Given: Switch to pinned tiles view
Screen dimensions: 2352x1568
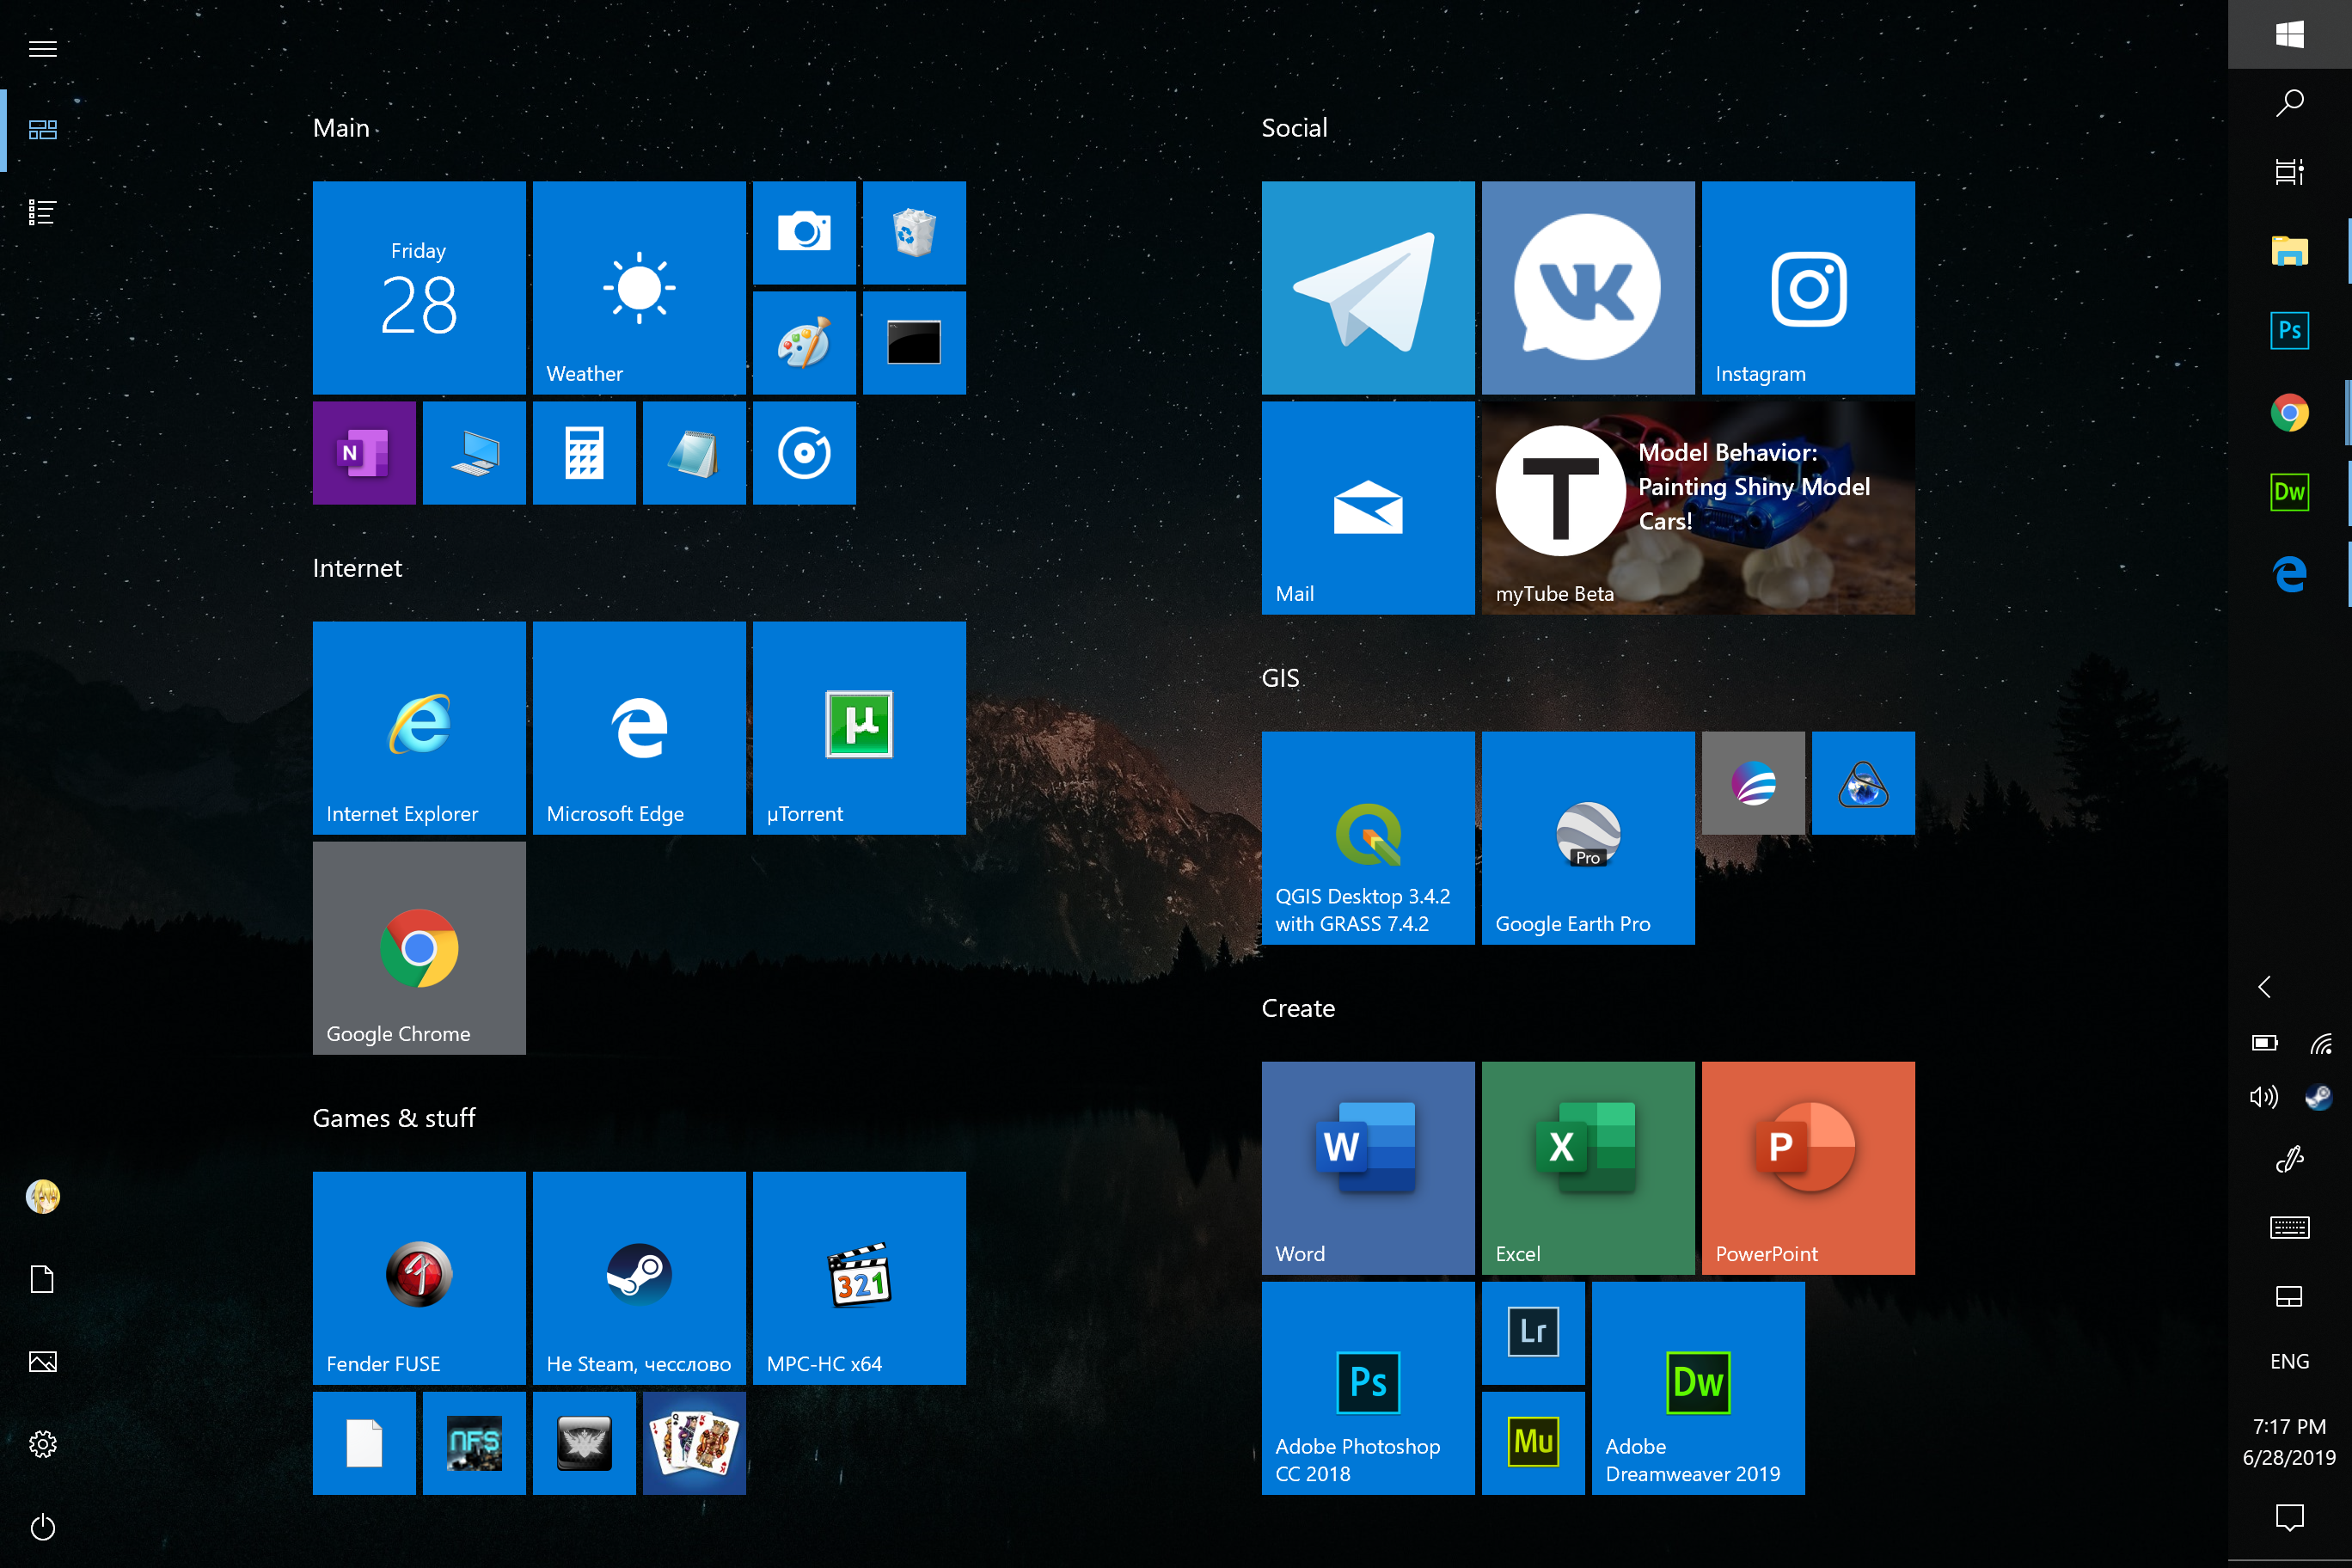Looking at the screenshot, I should [x=43, y=130].
